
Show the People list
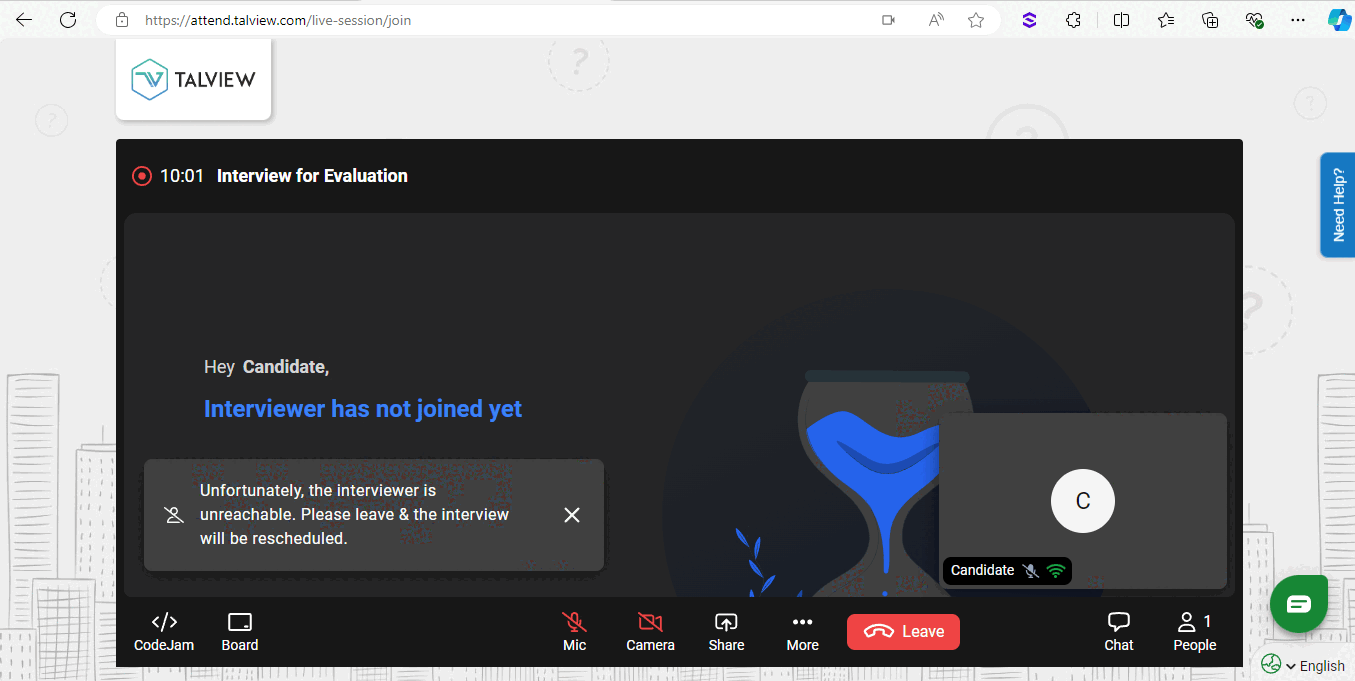pos(1194,632)
